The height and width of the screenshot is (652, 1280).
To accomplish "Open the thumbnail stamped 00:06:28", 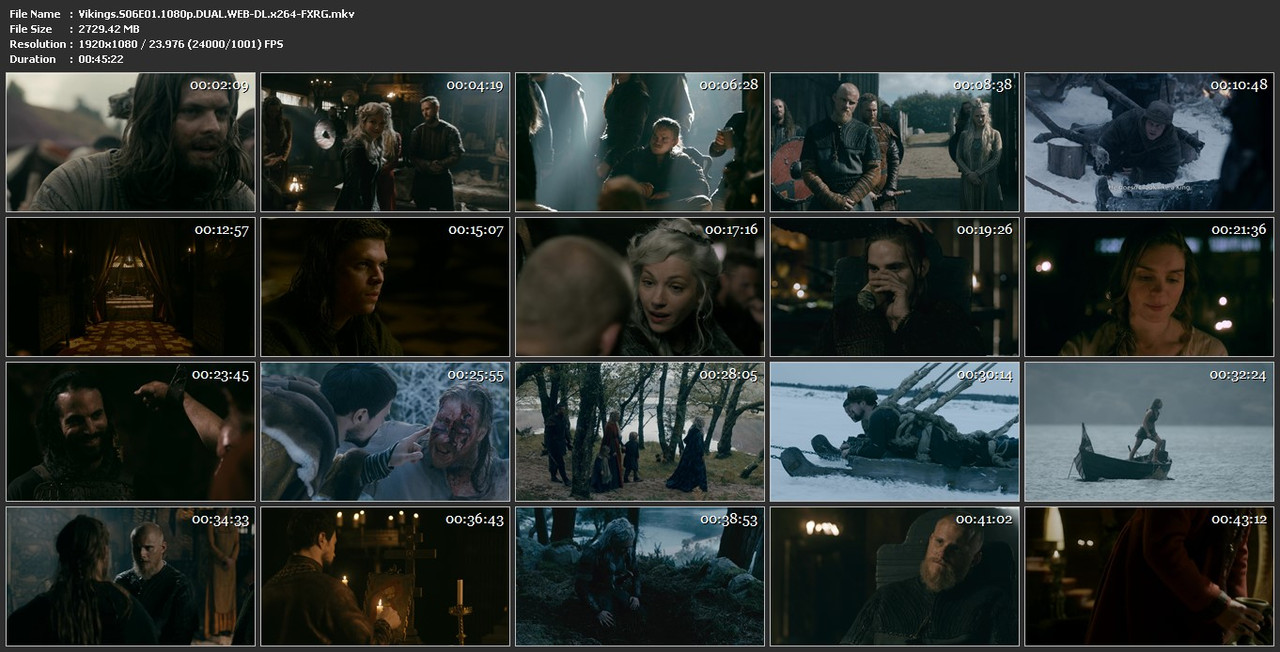I will 640,142.
